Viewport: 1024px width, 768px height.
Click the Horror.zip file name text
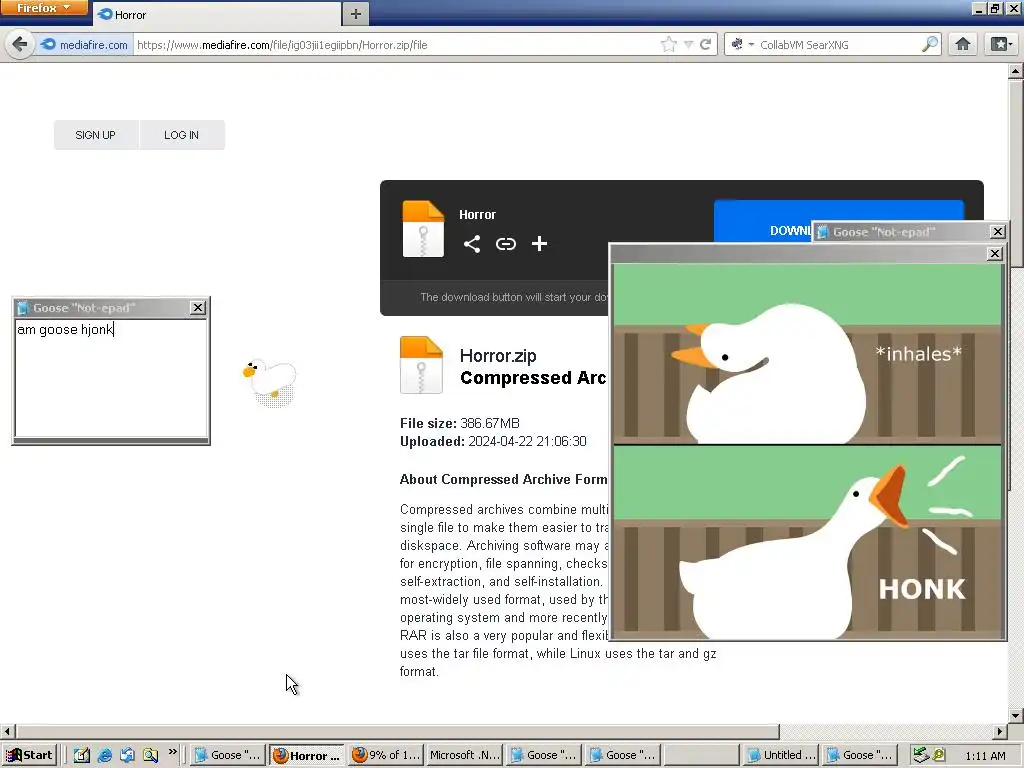[x=498, y=356]
